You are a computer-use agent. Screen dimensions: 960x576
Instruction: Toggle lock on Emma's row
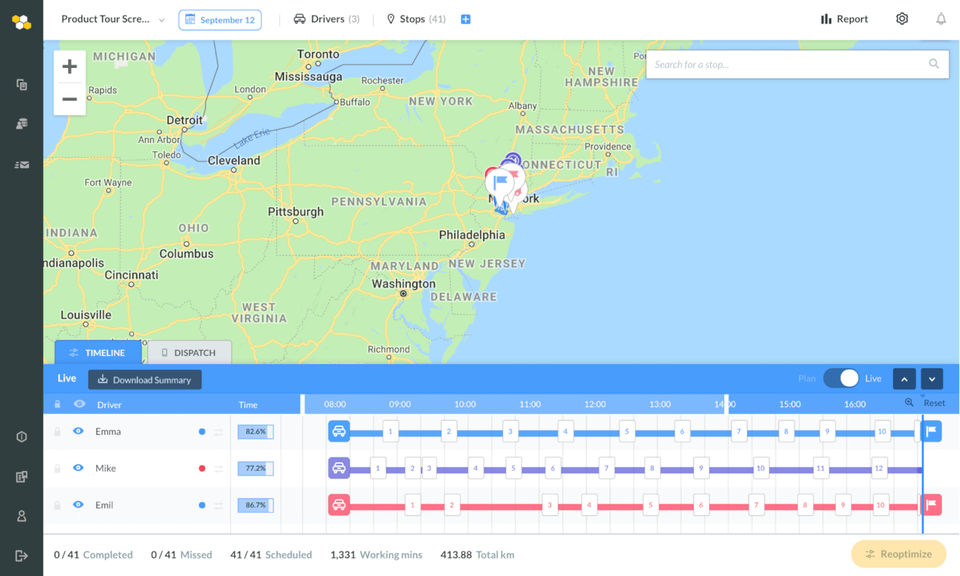(x=58, y=432)
